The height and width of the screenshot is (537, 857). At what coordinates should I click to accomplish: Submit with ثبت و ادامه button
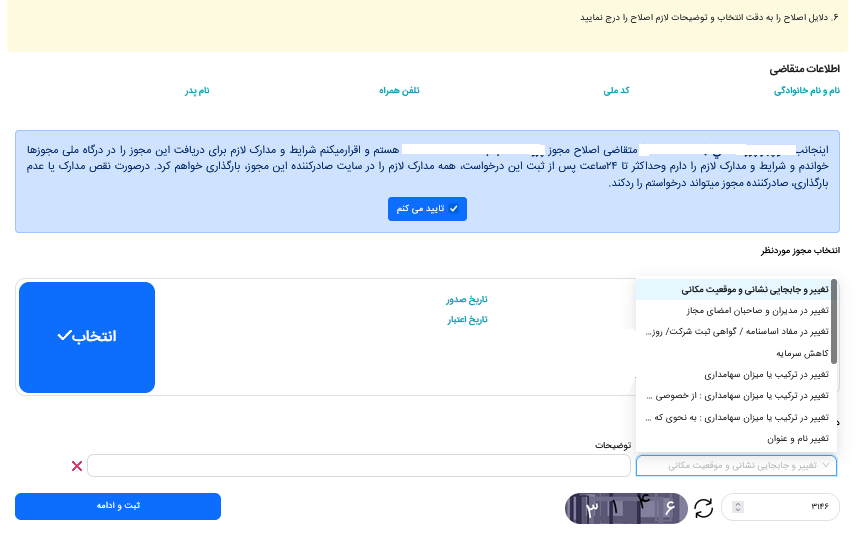118,506
